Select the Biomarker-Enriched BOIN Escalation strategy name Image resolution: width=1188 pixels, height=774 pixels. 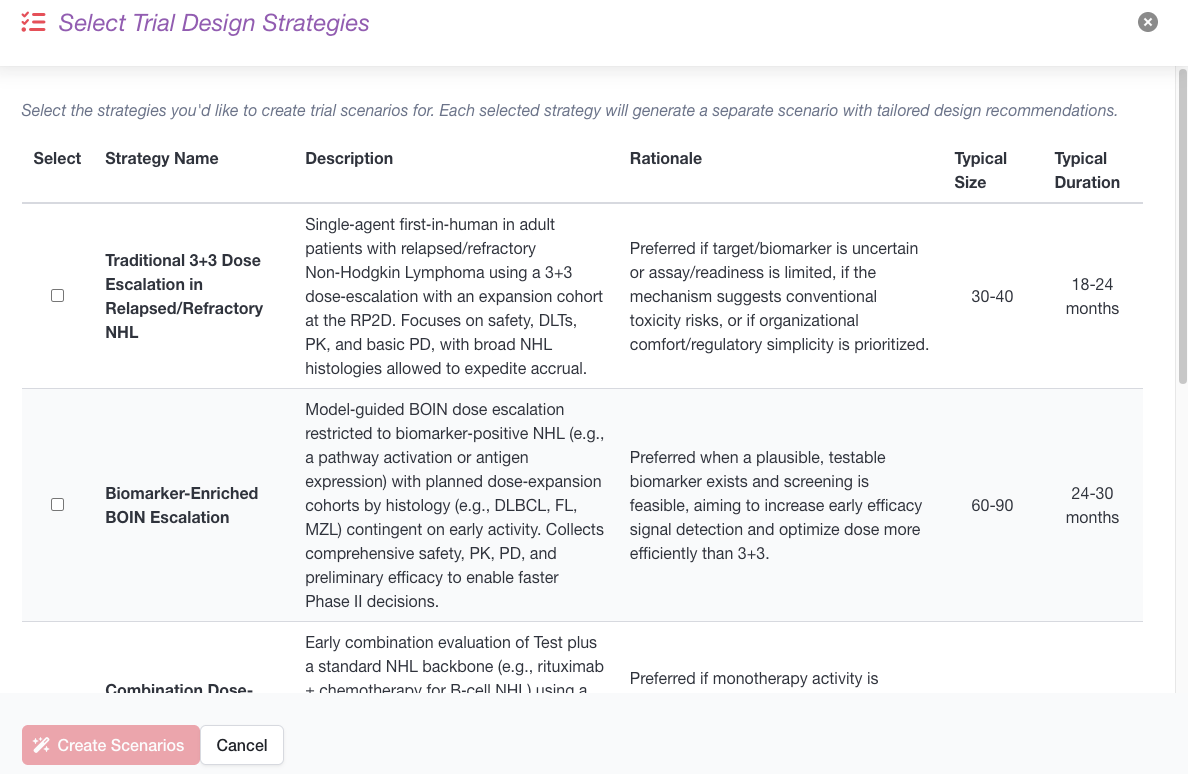pos(181,505)
